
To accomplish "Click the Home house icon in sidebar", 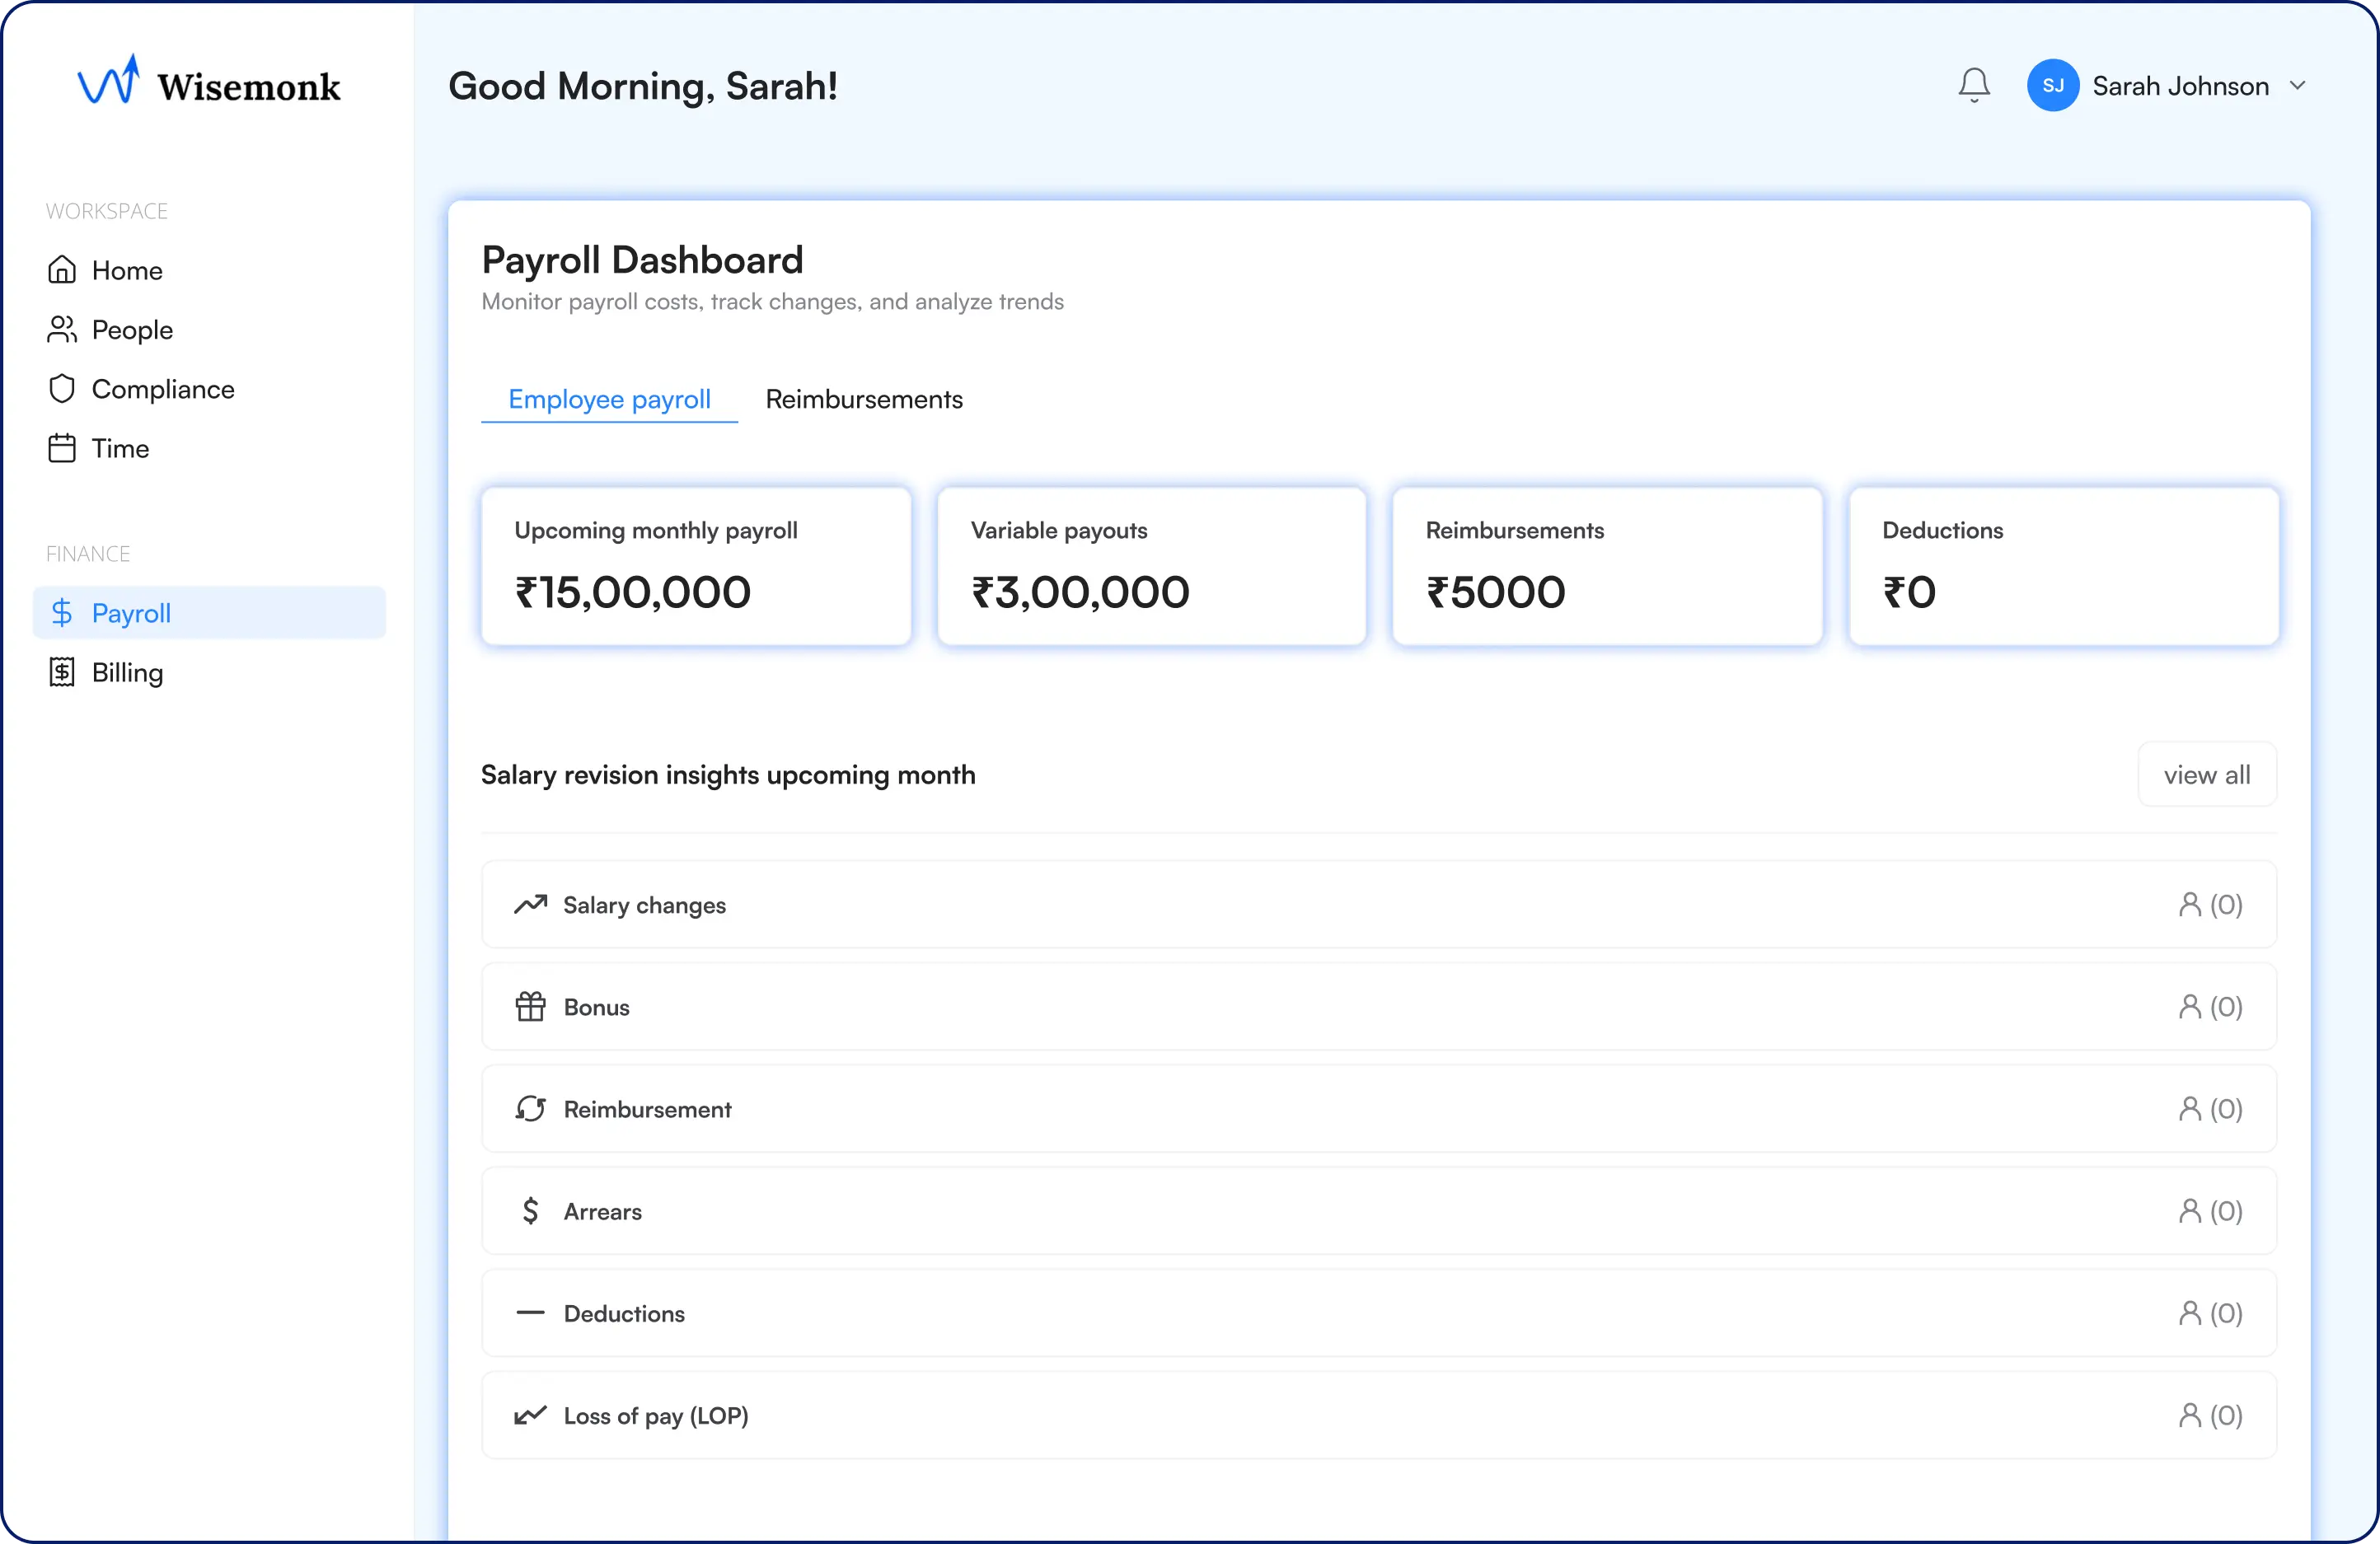I will pos(62,270).
